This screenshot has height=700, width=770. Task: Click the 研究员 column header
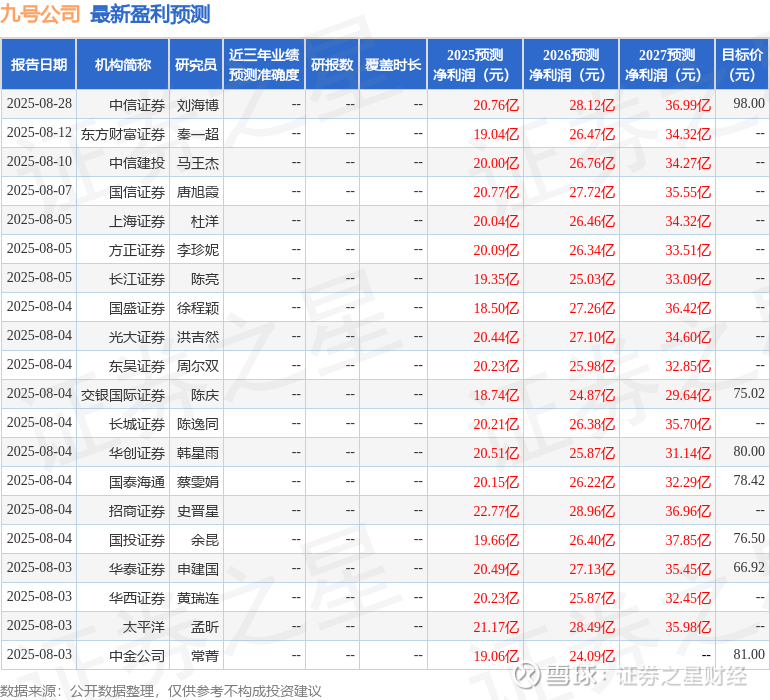coord(196,64)
